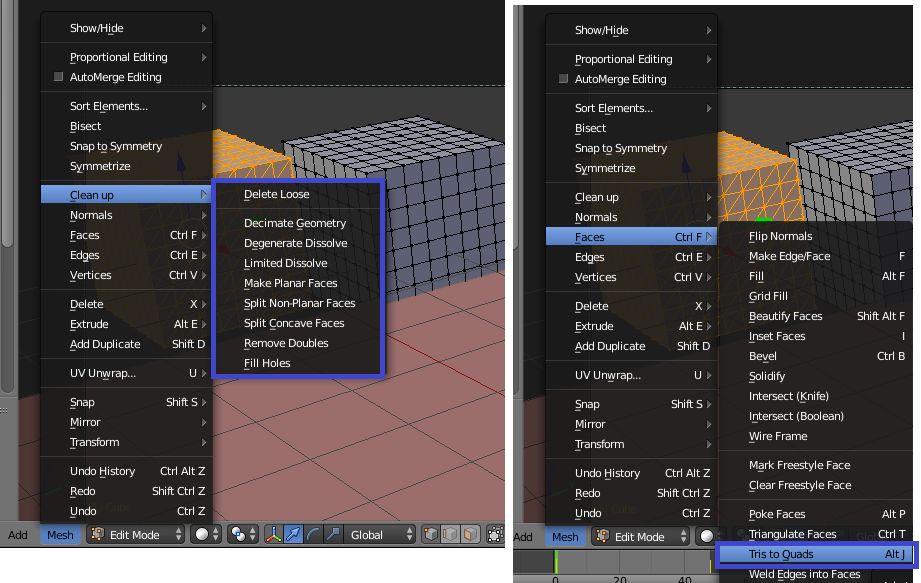Select the scale manipulator icon, left toolbar
This screenshot has height=583, width=921.
(x=333, y=535)
